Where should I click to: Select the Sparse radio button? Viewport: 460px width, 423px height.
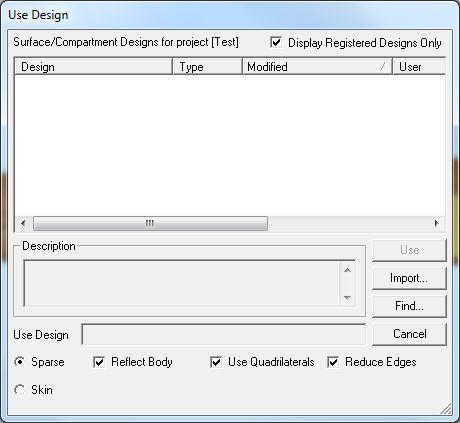point(20,362)
